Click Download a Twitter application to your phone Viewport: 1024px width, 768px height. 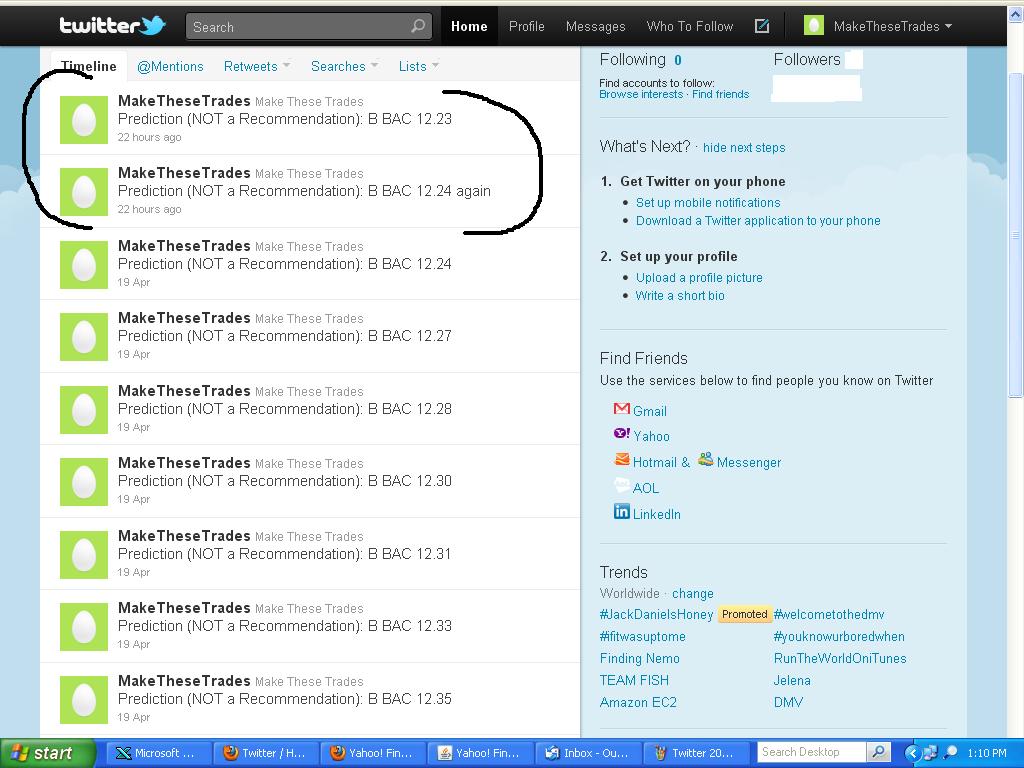[758, 221]
